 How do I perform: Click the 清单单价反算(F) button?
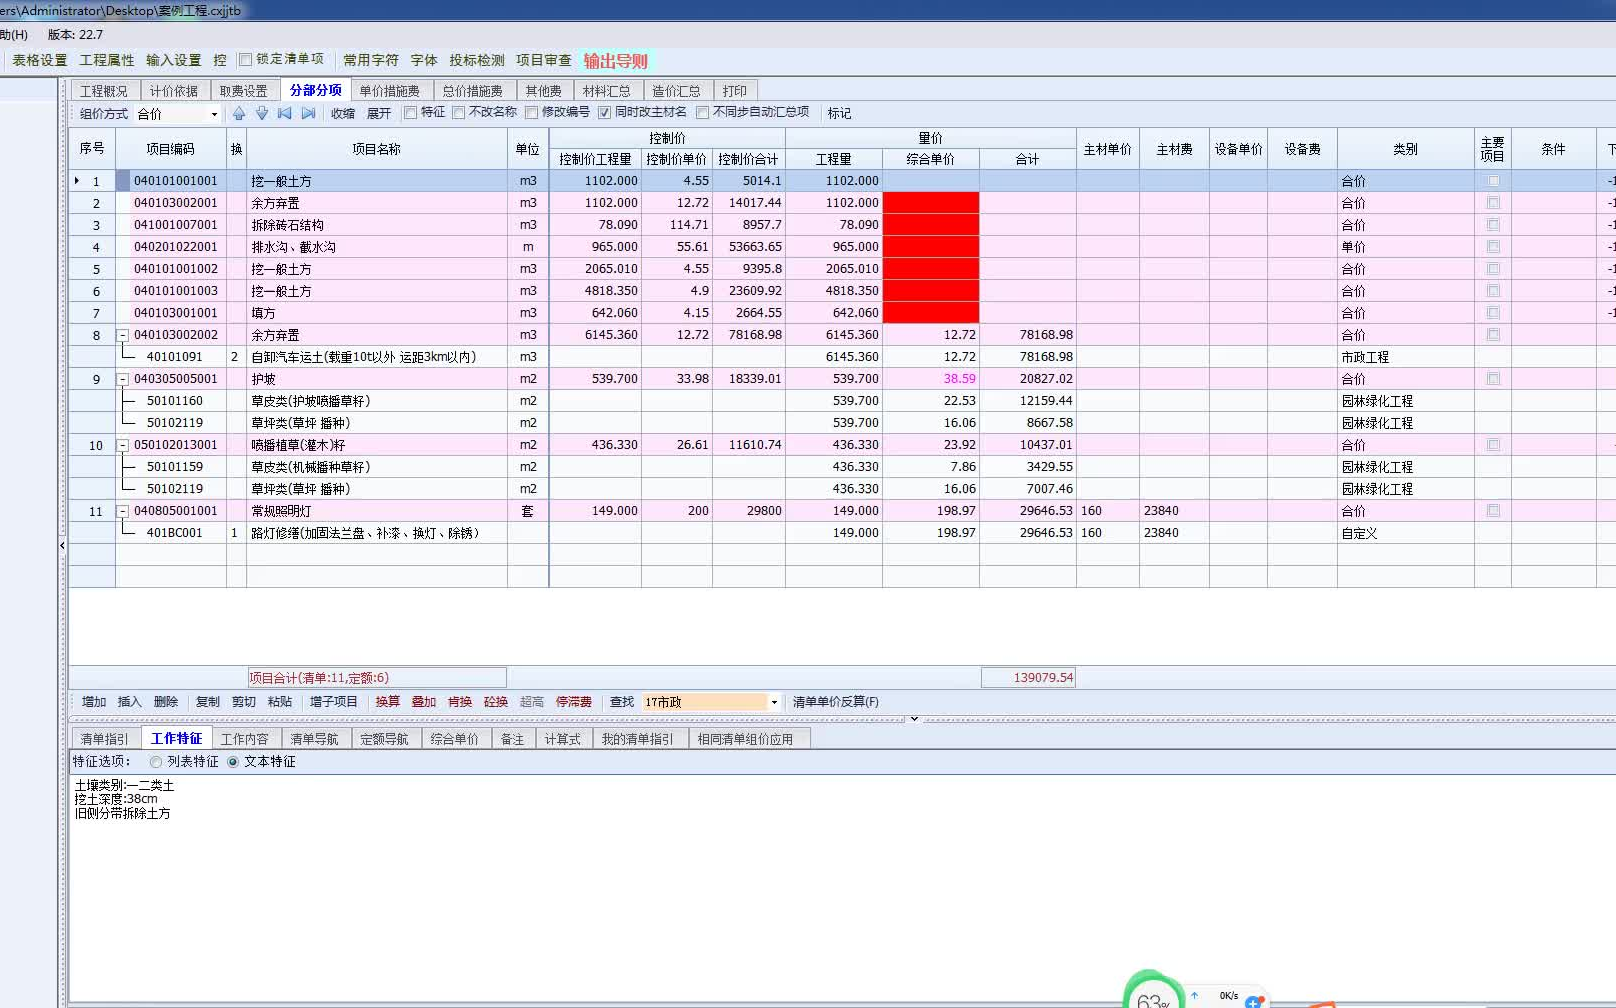point(836,702)
